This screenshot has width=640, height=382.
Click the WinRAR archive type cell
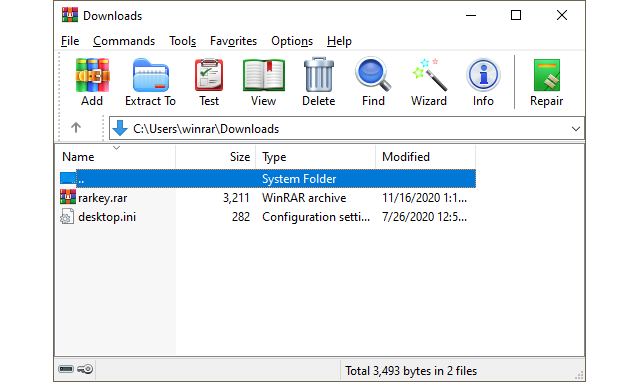pos(304,198)
